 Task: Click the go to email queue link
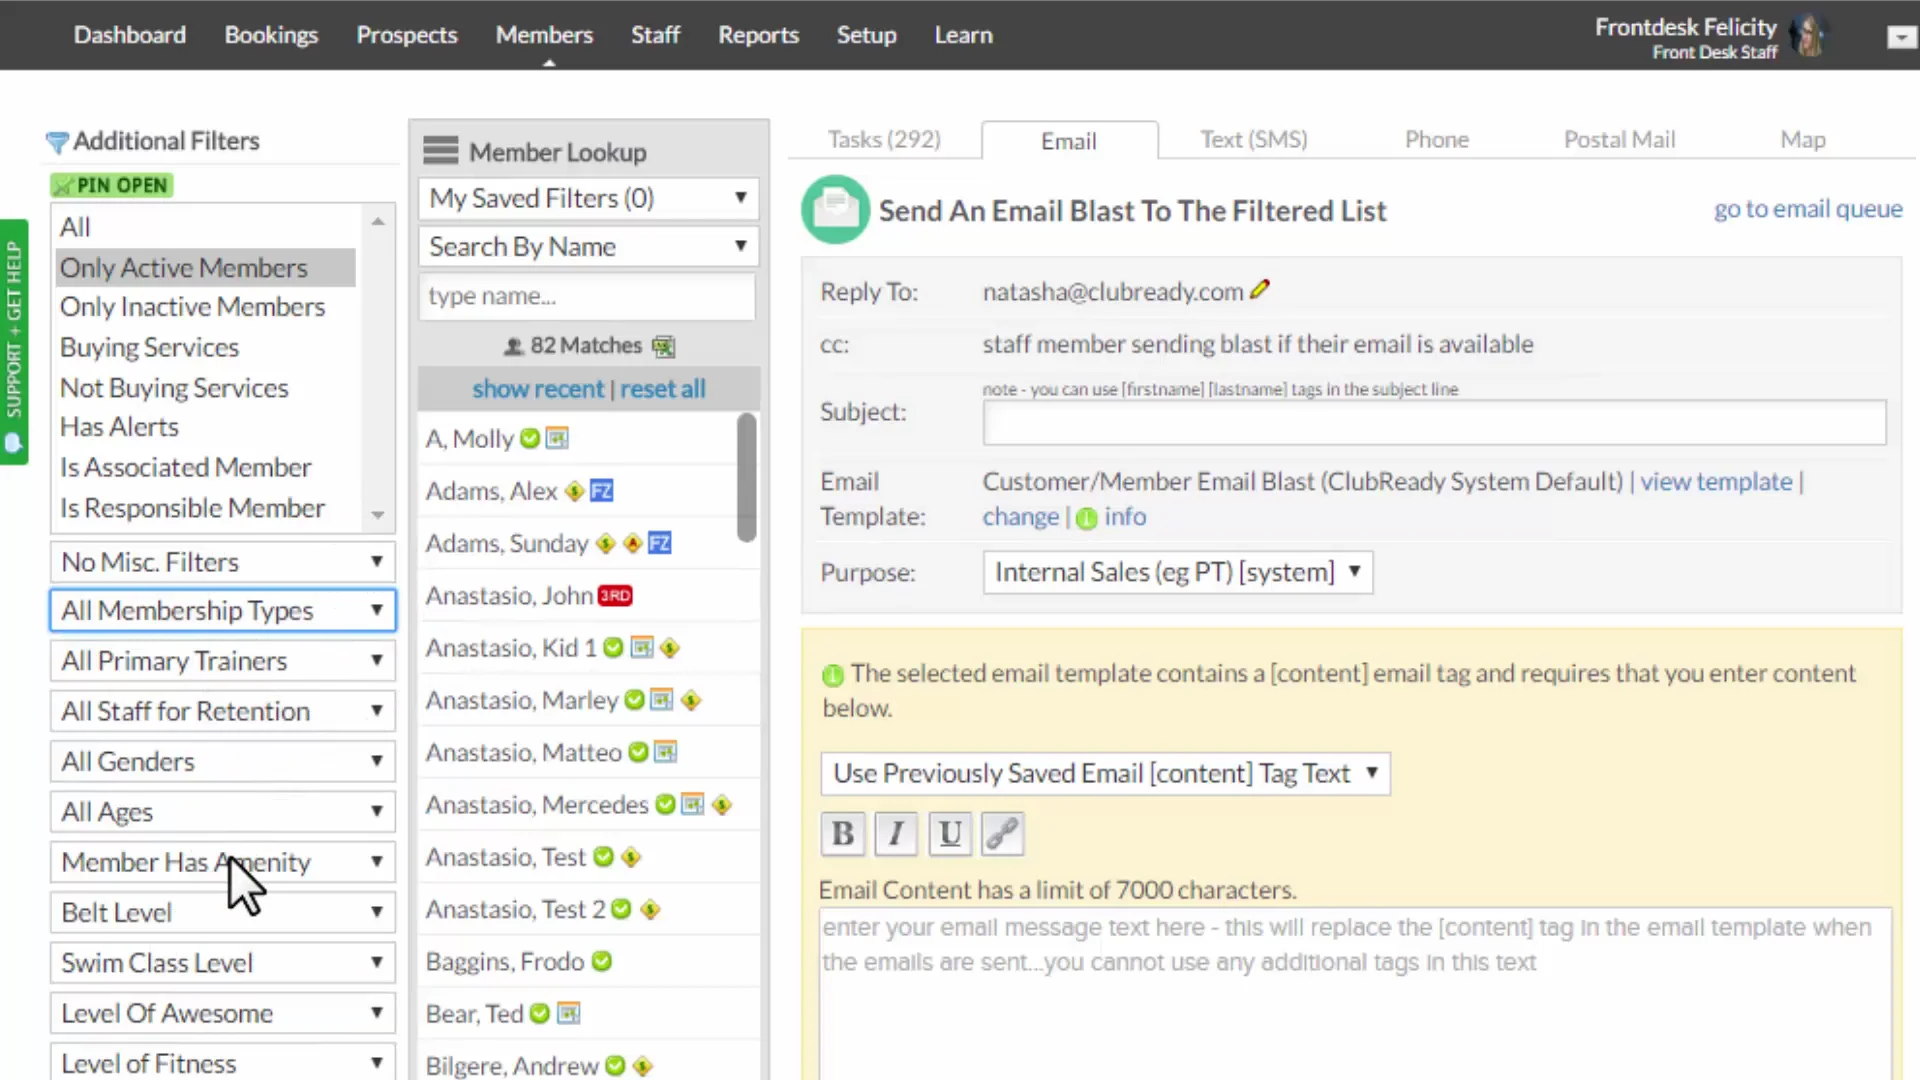click(1807, 209)
